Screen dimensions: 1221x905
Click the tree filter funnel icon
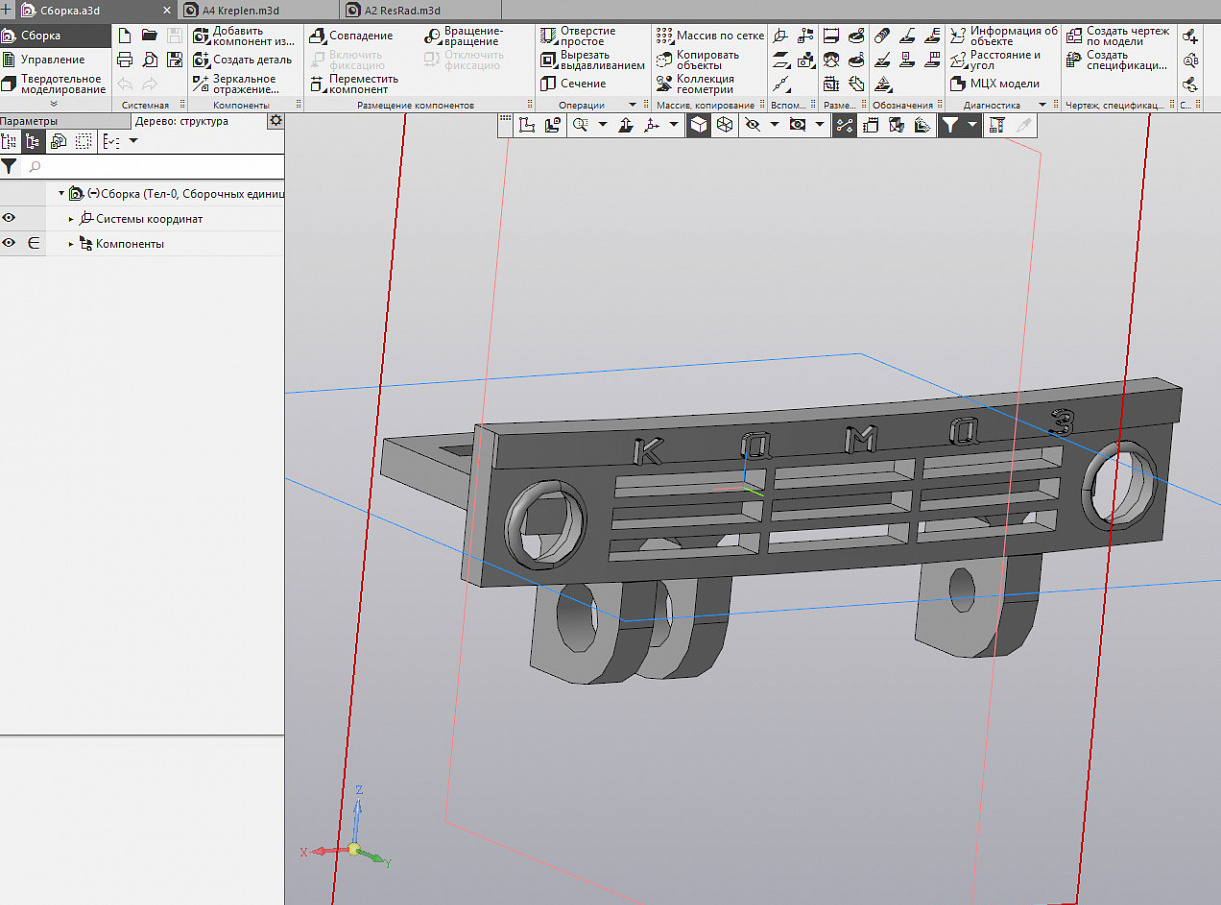click(9, 166)
